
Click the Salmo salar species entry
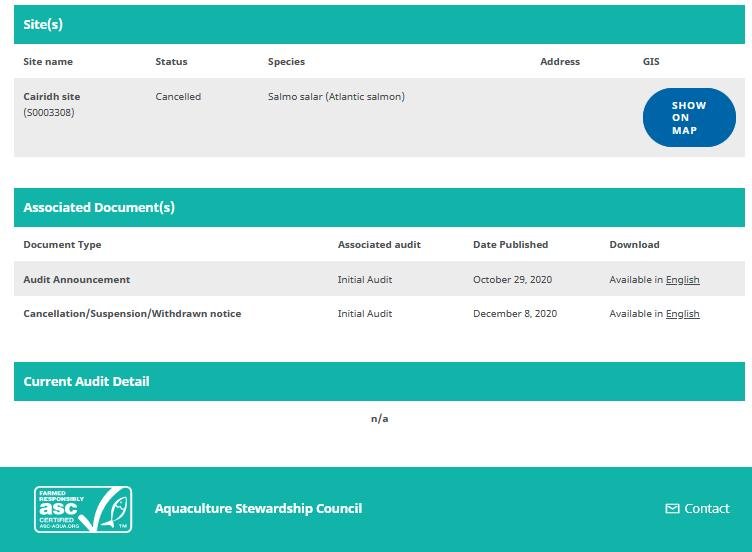click(336, 97)
